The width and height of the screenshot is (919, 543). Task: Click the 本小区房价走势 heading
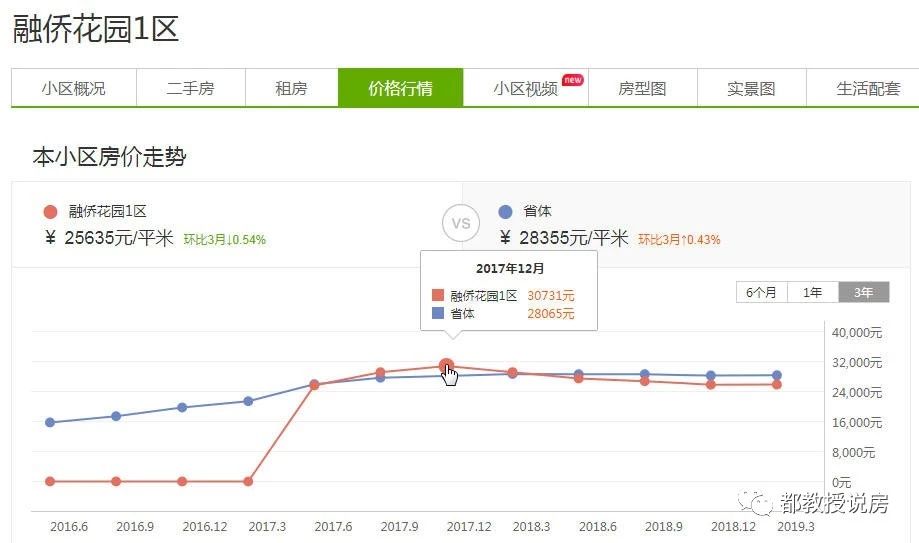click(110, 157)
